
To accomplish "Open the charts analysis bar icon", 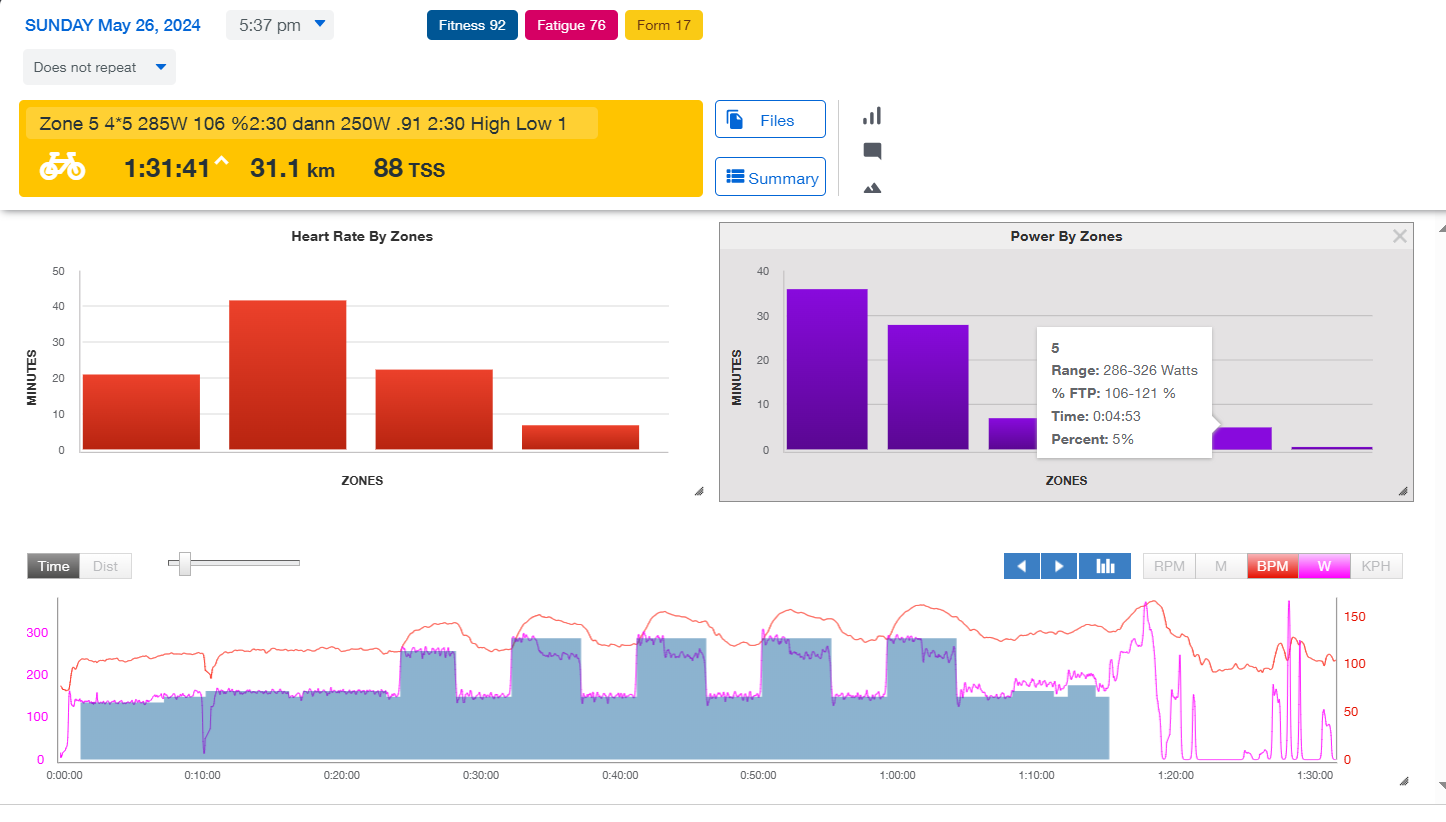I will click(872, 116).
